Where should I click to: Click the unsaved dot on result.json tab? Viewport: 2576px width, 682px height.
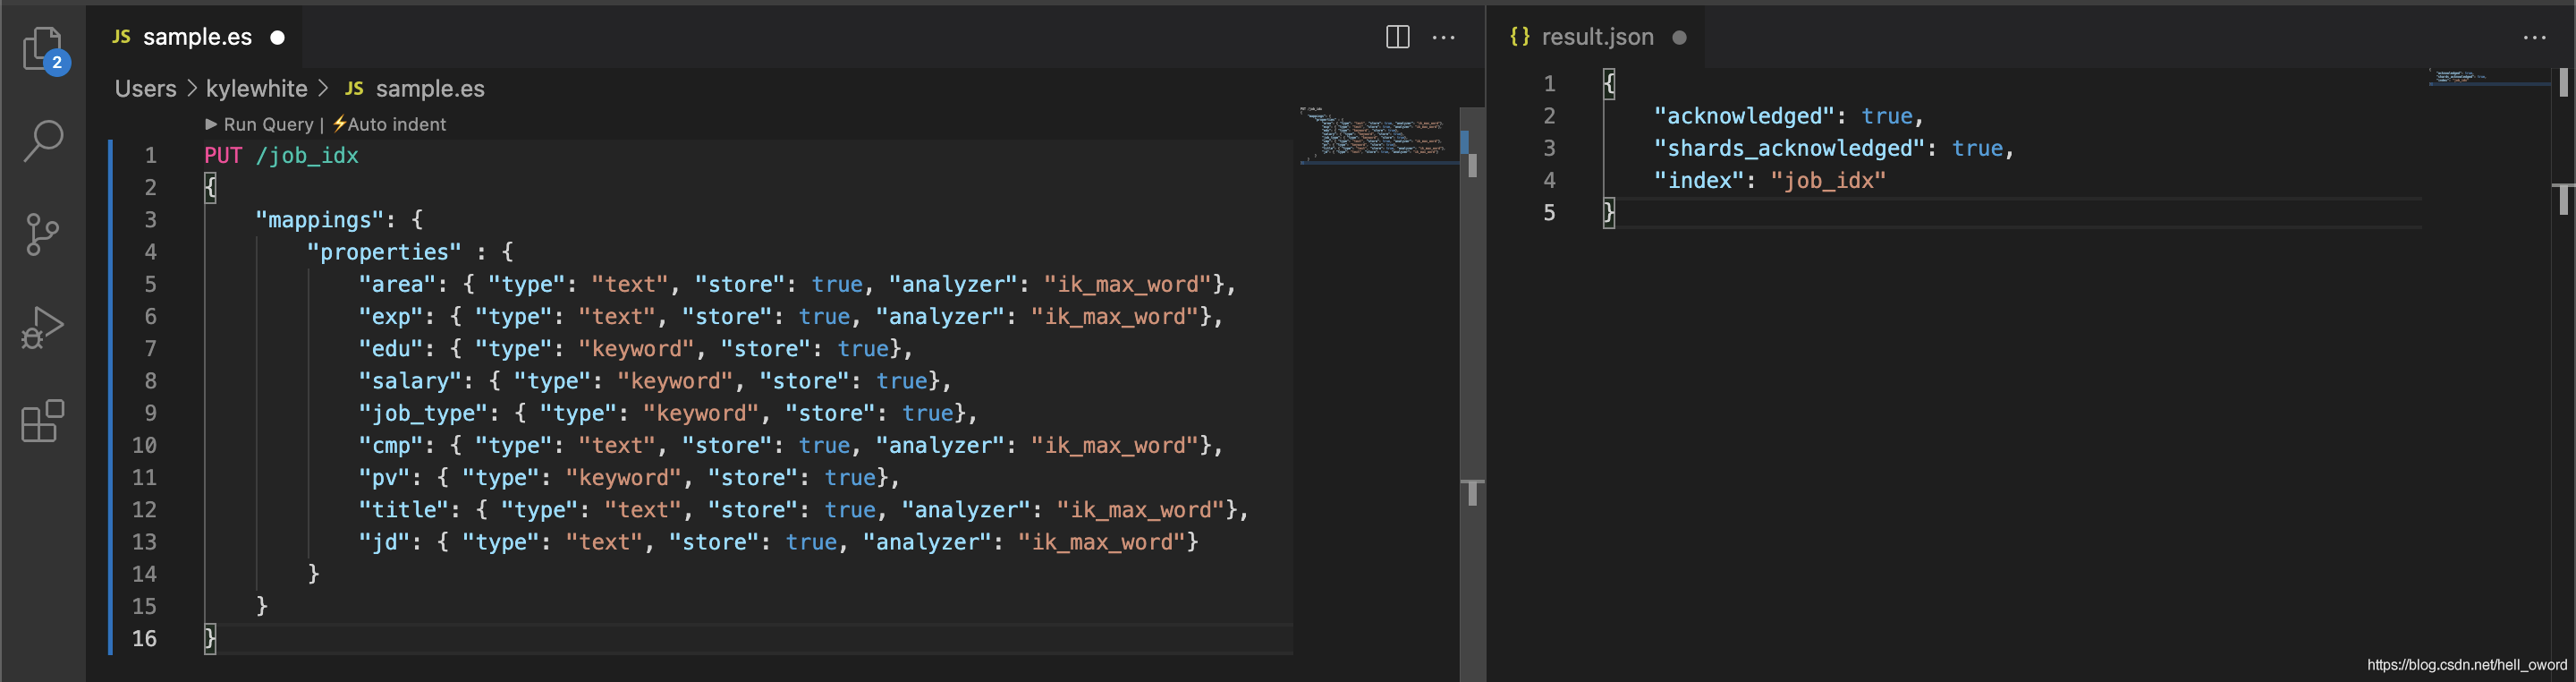point(1679,37)
